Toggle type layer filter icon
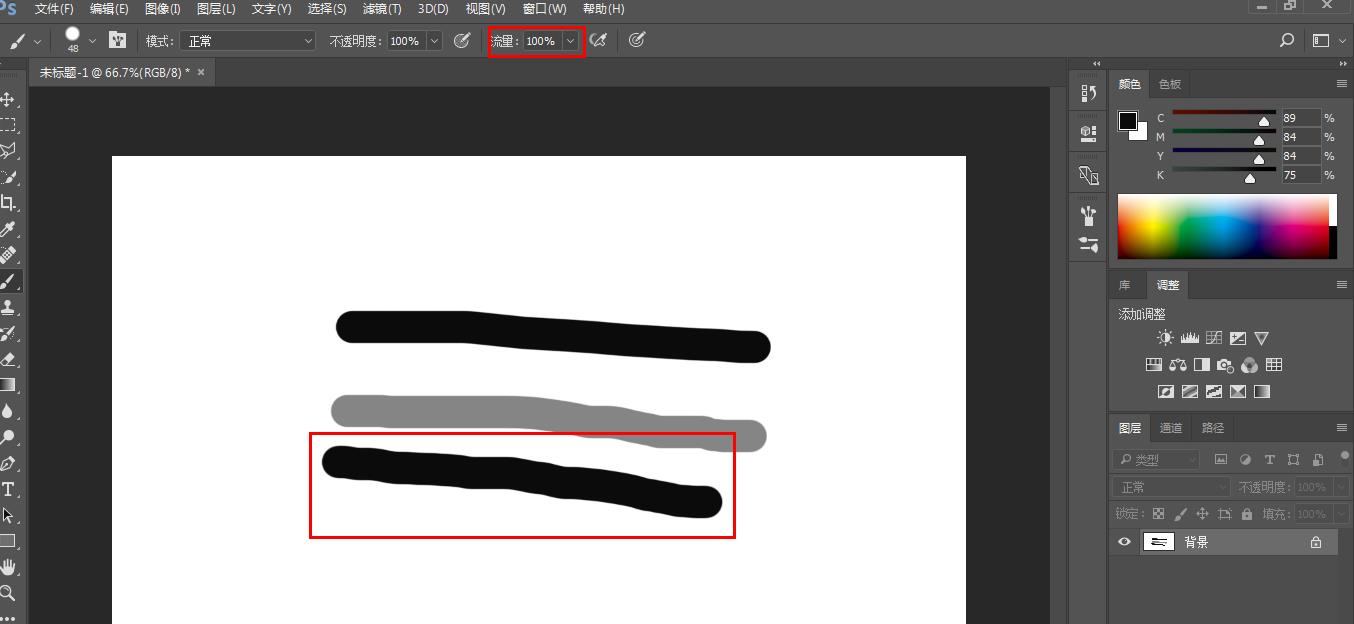The height and width of the screenshot is (624, 1354). tap(1269, 460)
